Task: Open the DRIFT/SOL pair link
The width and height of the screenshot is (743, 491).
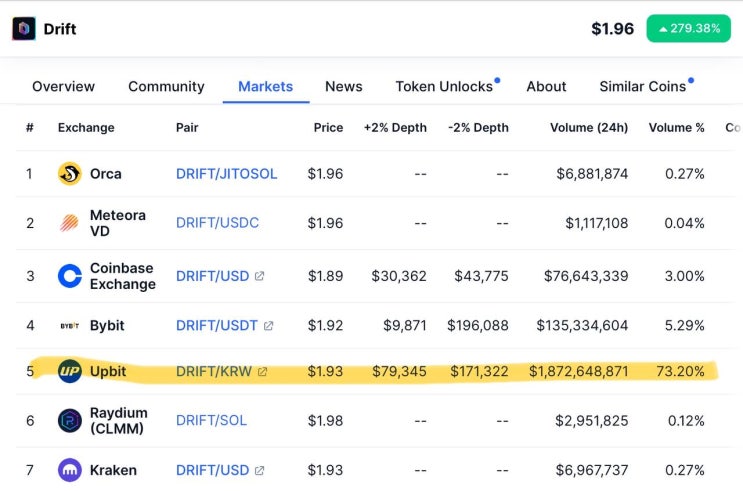Action: tap(211, 420)
